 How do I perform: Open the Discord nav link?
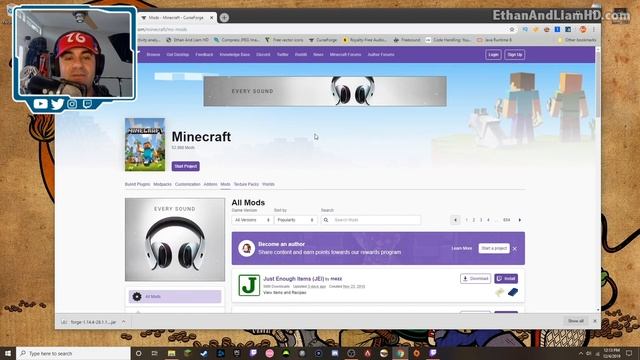[x=263, y=54]
